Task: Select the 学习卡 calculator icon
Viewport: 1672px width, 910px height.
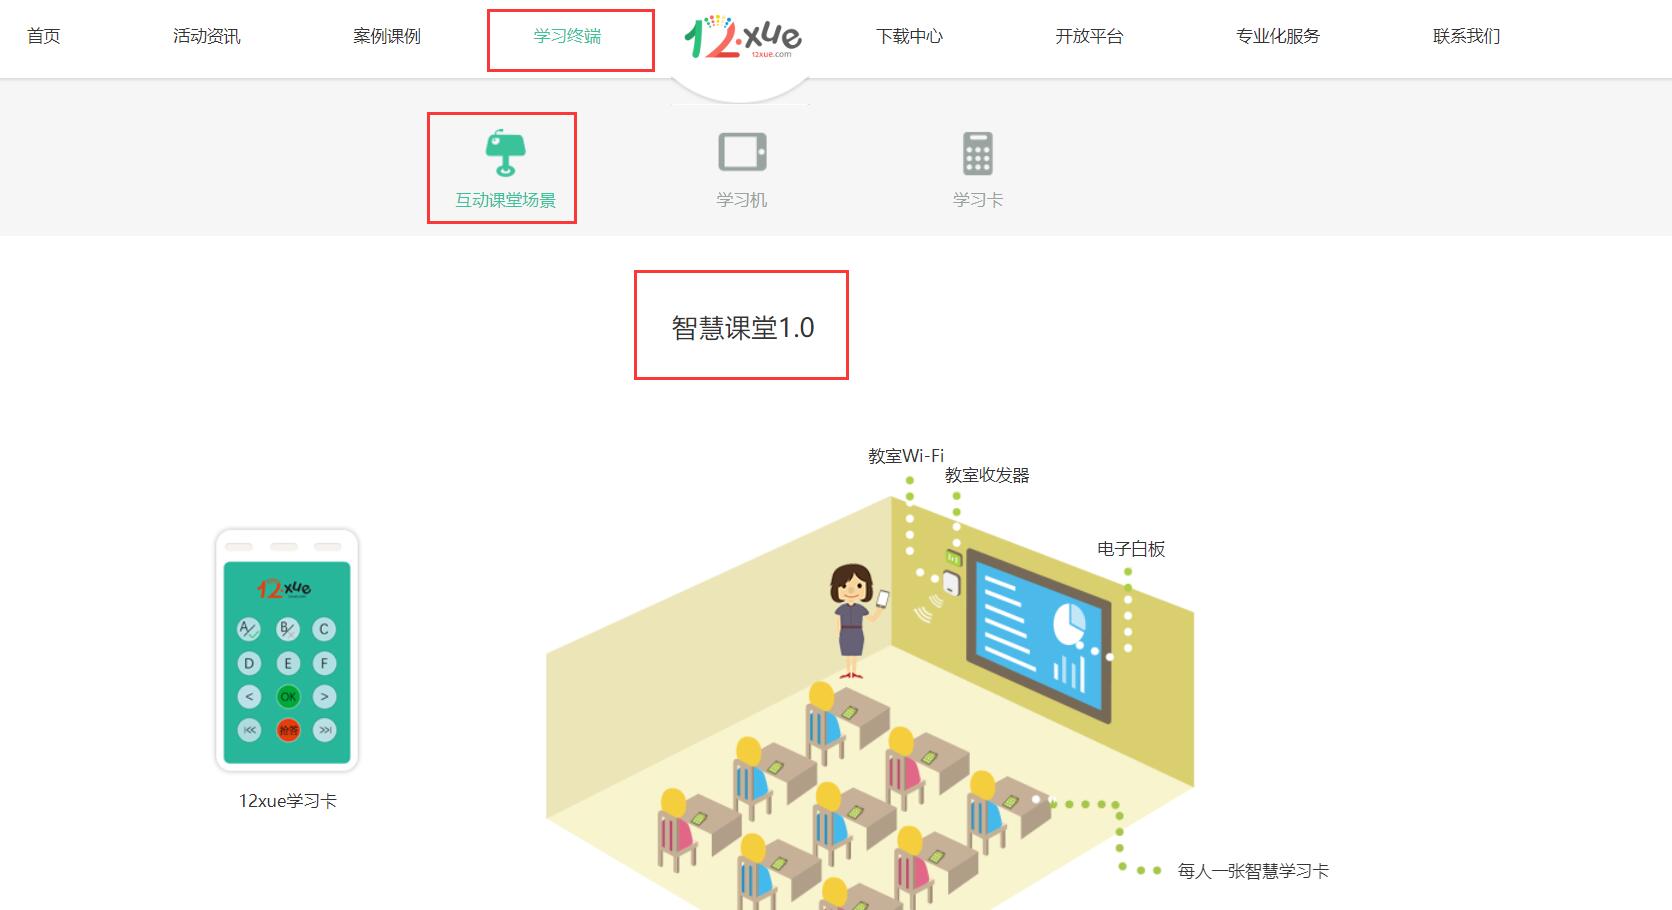Action: [977, 153]
